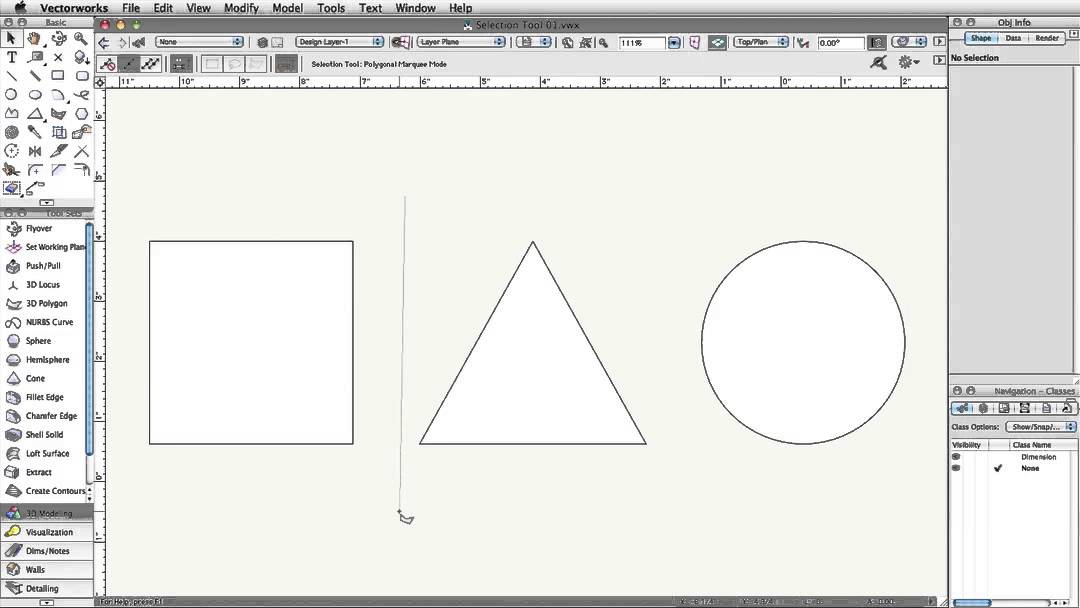Viewport: 1080px width, 608px height.
Task: Select the 2D Locus X tool
Action: point(59,57)
